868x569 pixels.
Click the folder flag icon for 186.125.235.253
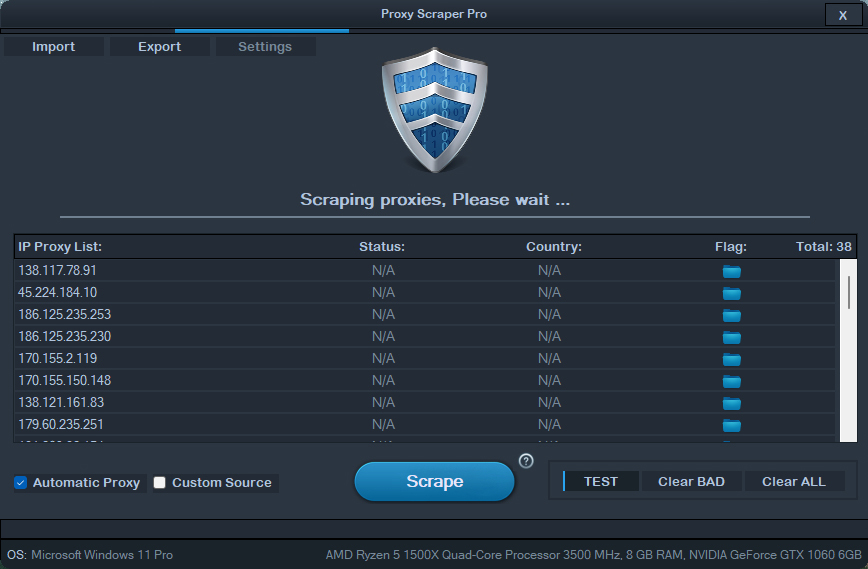(731, 315)
